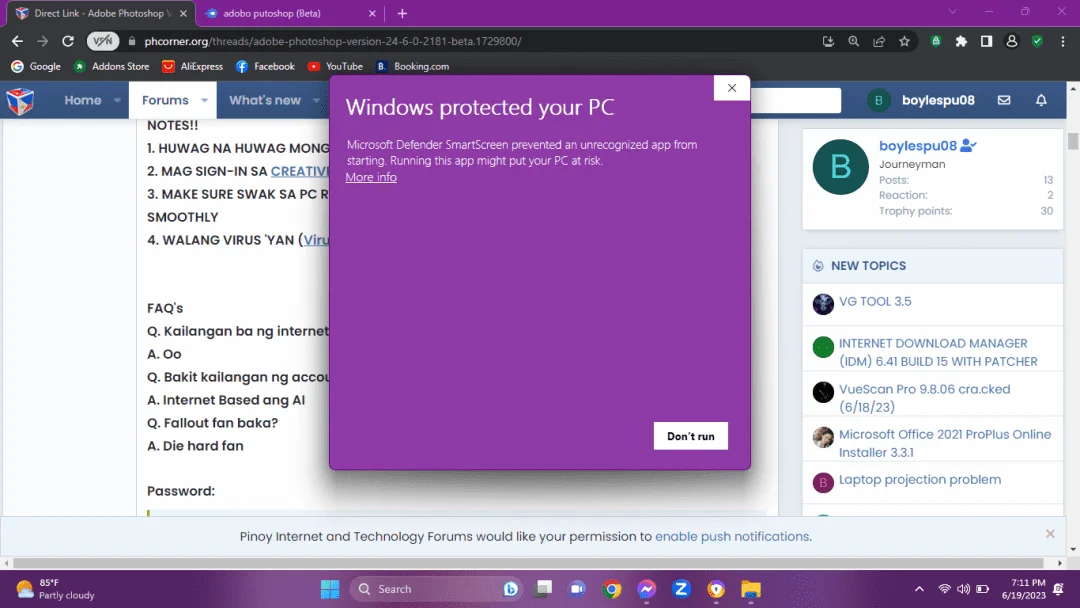Image resolution: width=1080 pixels, height=608 pixels.
Task: Expand the Forums dropdown arrow
Action: (x=205, y=101)
